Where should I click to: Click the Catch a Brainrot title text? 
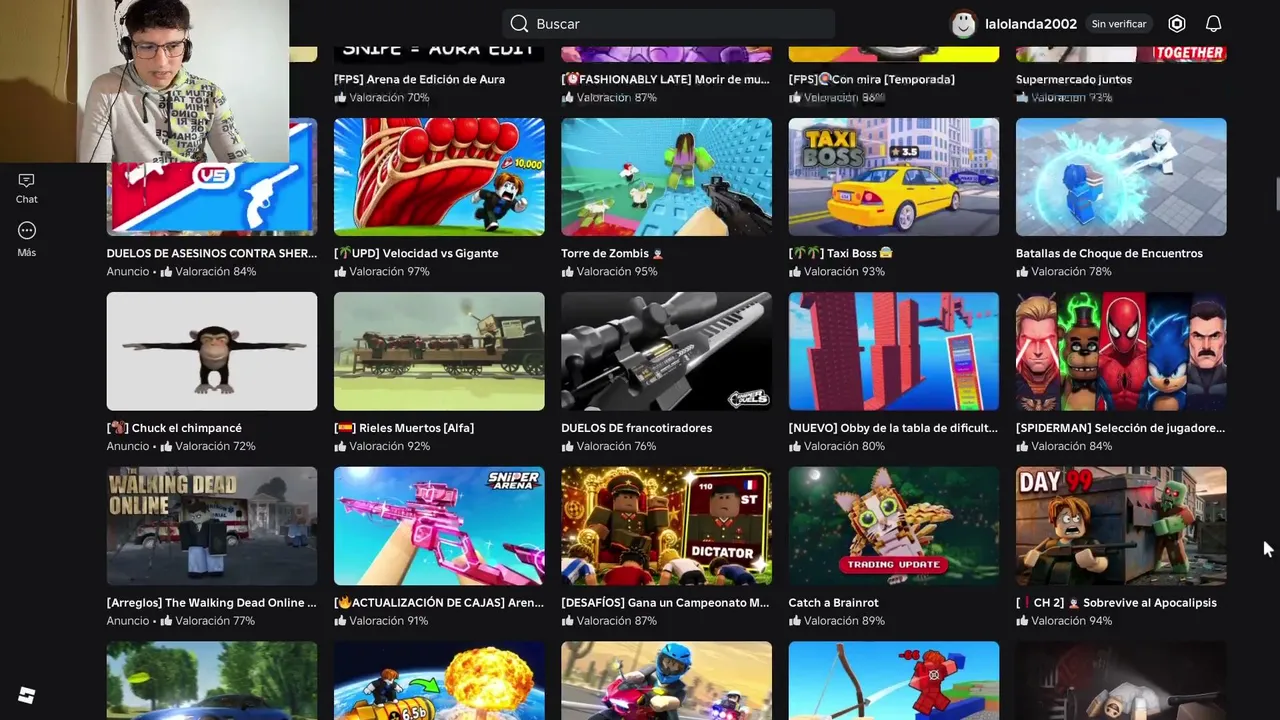(x=834, y=603)
